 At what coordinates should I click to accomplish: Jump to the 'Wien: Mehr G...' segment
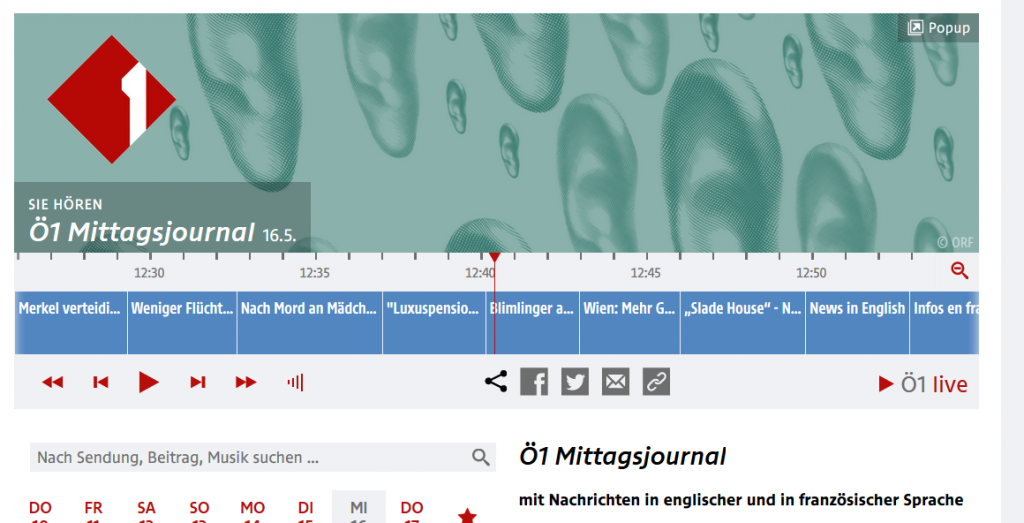pyautogui.click(x=630, y=323)
